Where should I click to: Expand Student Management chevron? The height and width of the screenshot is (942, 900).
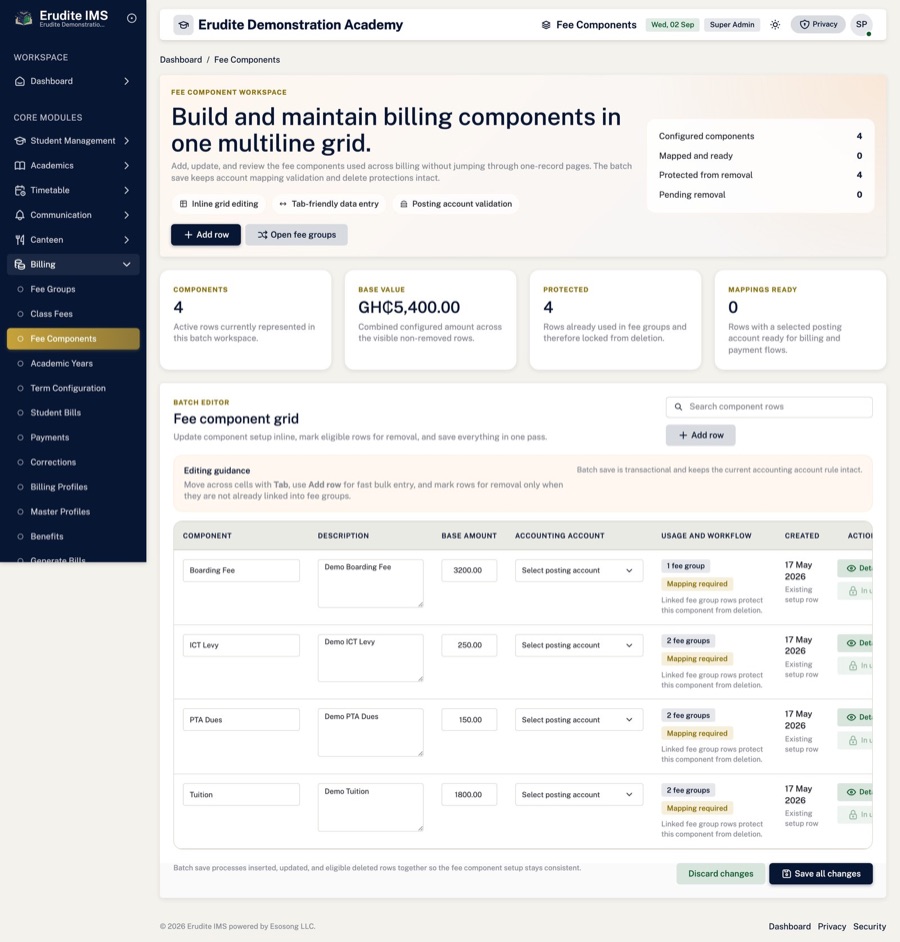coord(126,141)
